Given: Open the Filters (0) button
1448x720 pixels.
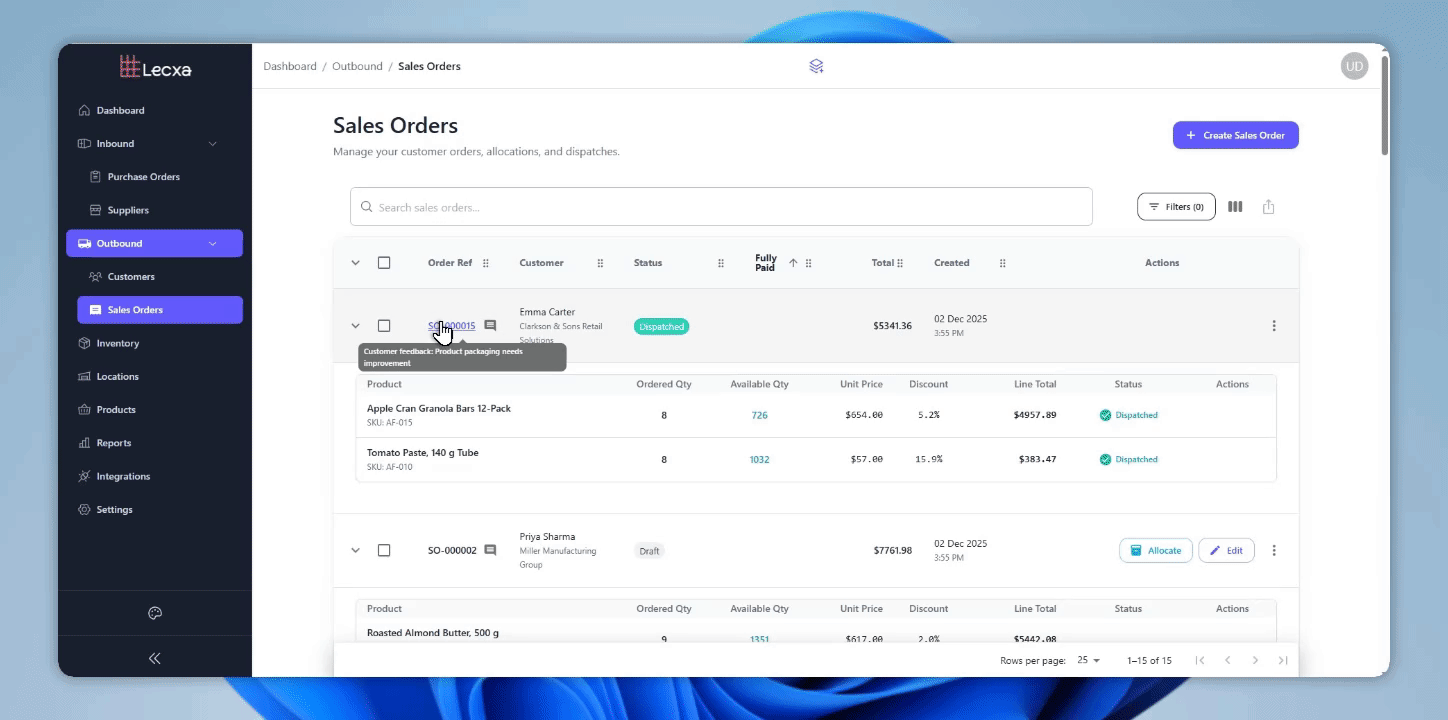Looking at the screenshot, I should pos(1176,207).
